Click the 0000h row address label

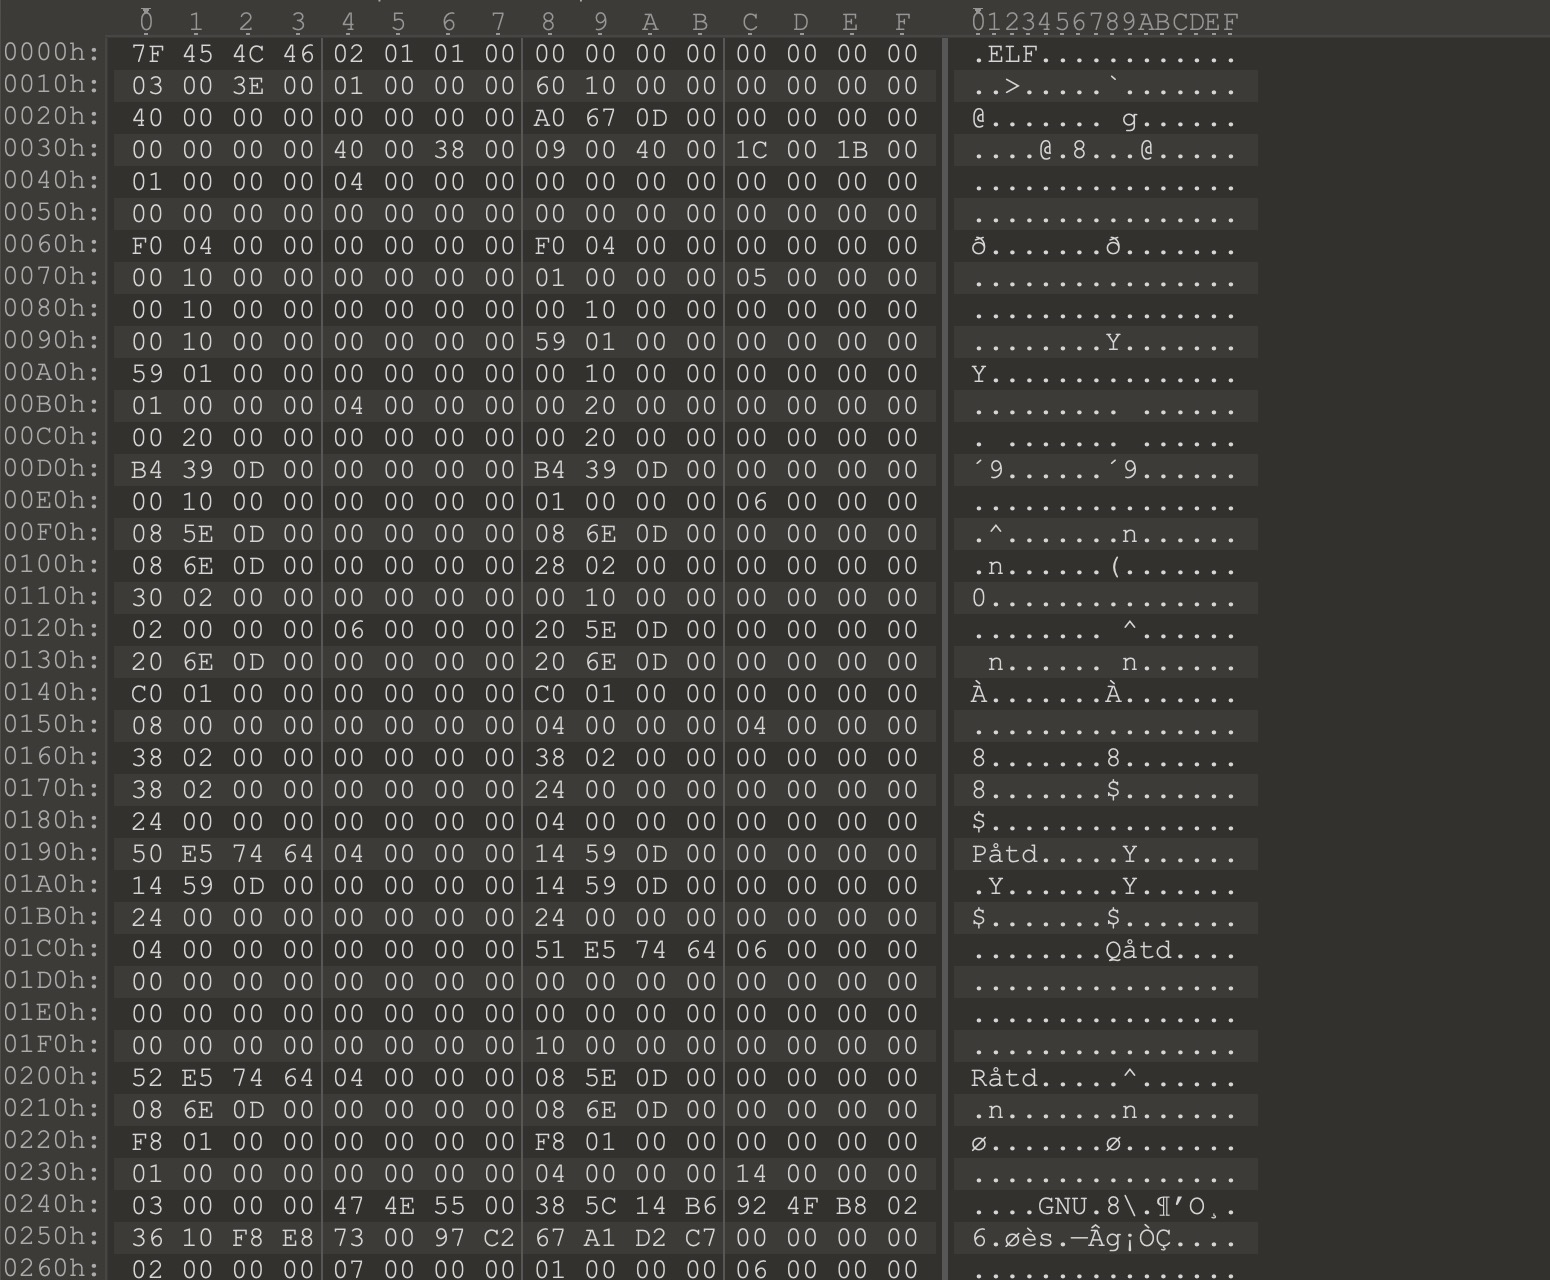(52, 53)
